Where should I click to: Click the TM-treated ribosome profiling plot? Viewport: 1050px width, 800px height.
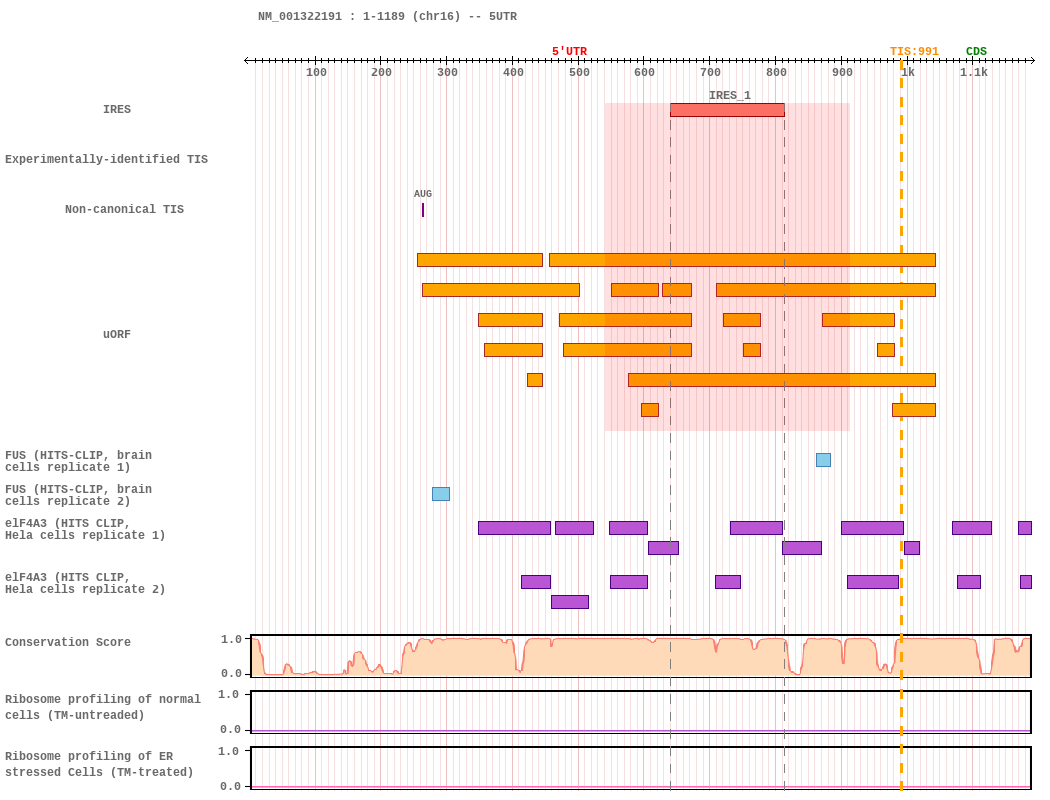coord(641,769)
